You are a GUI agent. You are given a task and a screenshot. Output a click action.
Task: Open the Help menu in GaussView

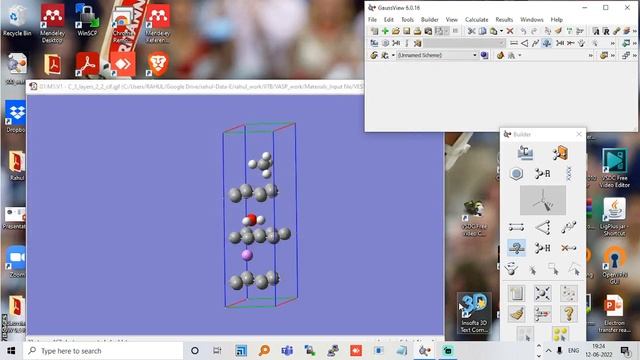(x=556, y=20)
